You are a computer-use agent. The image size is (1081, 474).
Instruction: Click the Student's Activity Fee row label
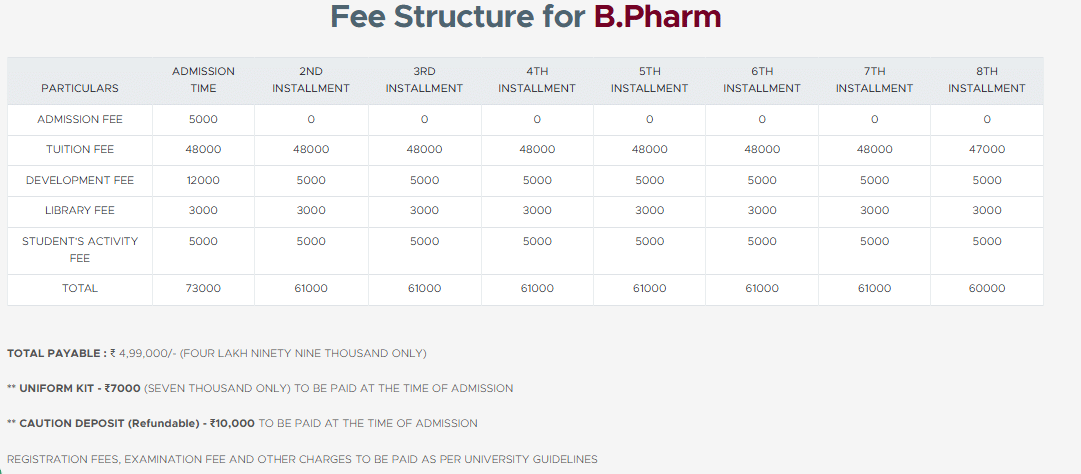click(x=80, y=249)
